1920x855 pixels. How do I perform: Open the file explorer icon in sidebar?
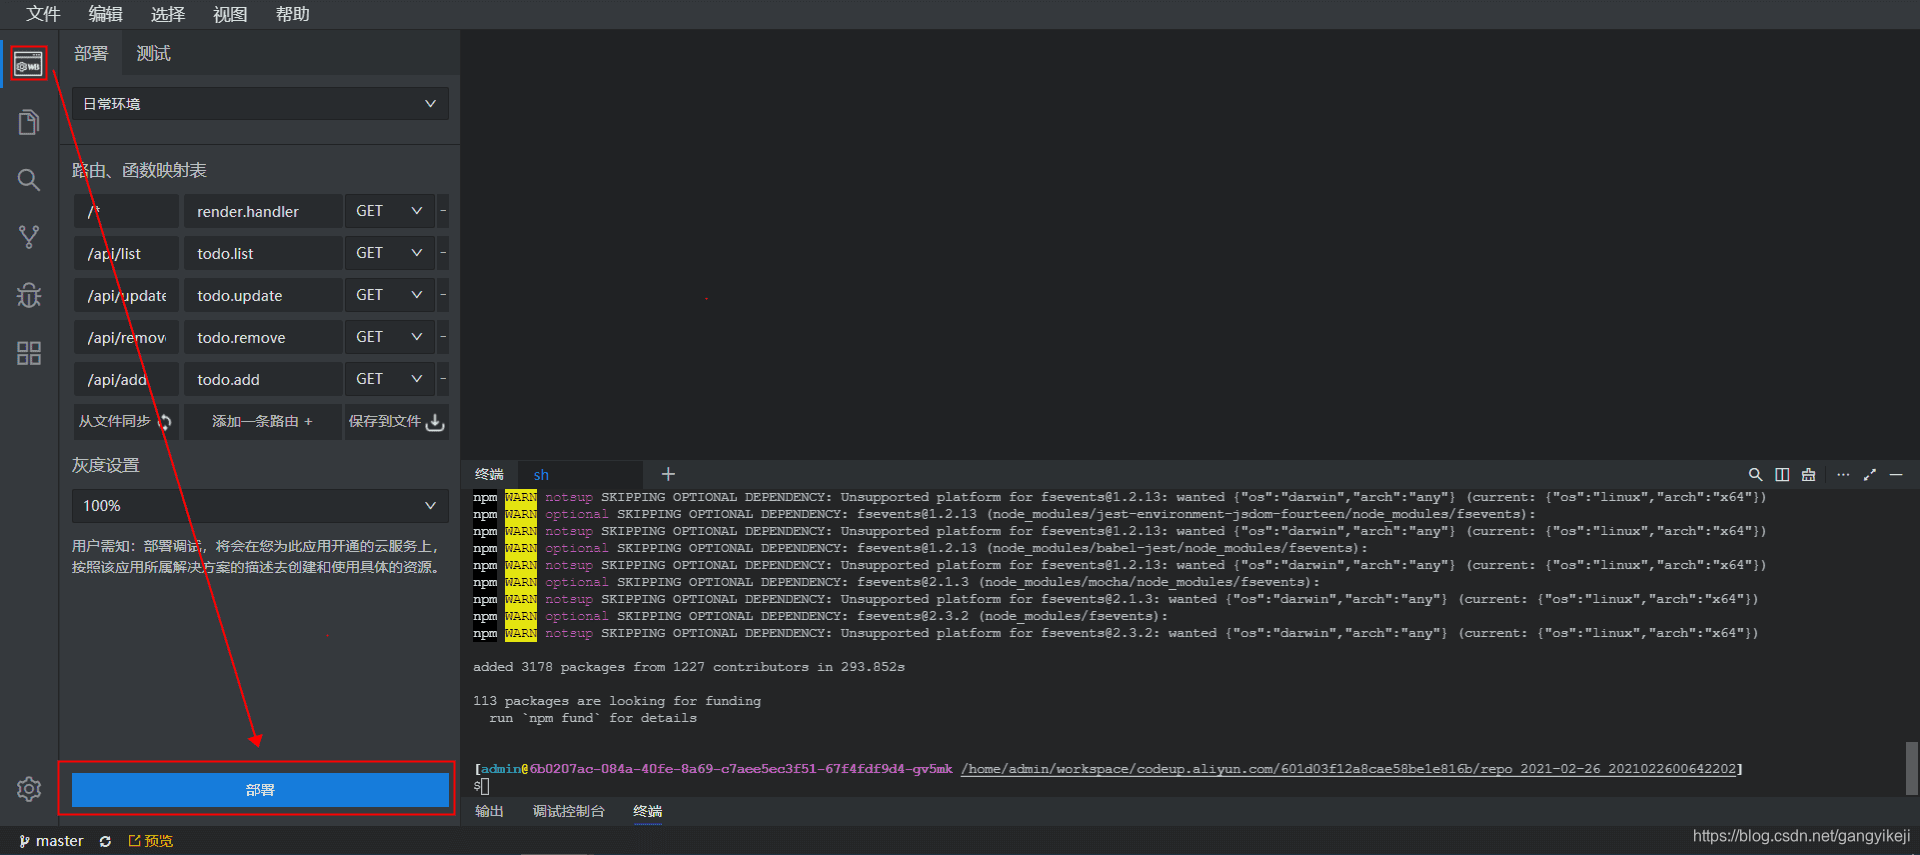click(29, 123)
